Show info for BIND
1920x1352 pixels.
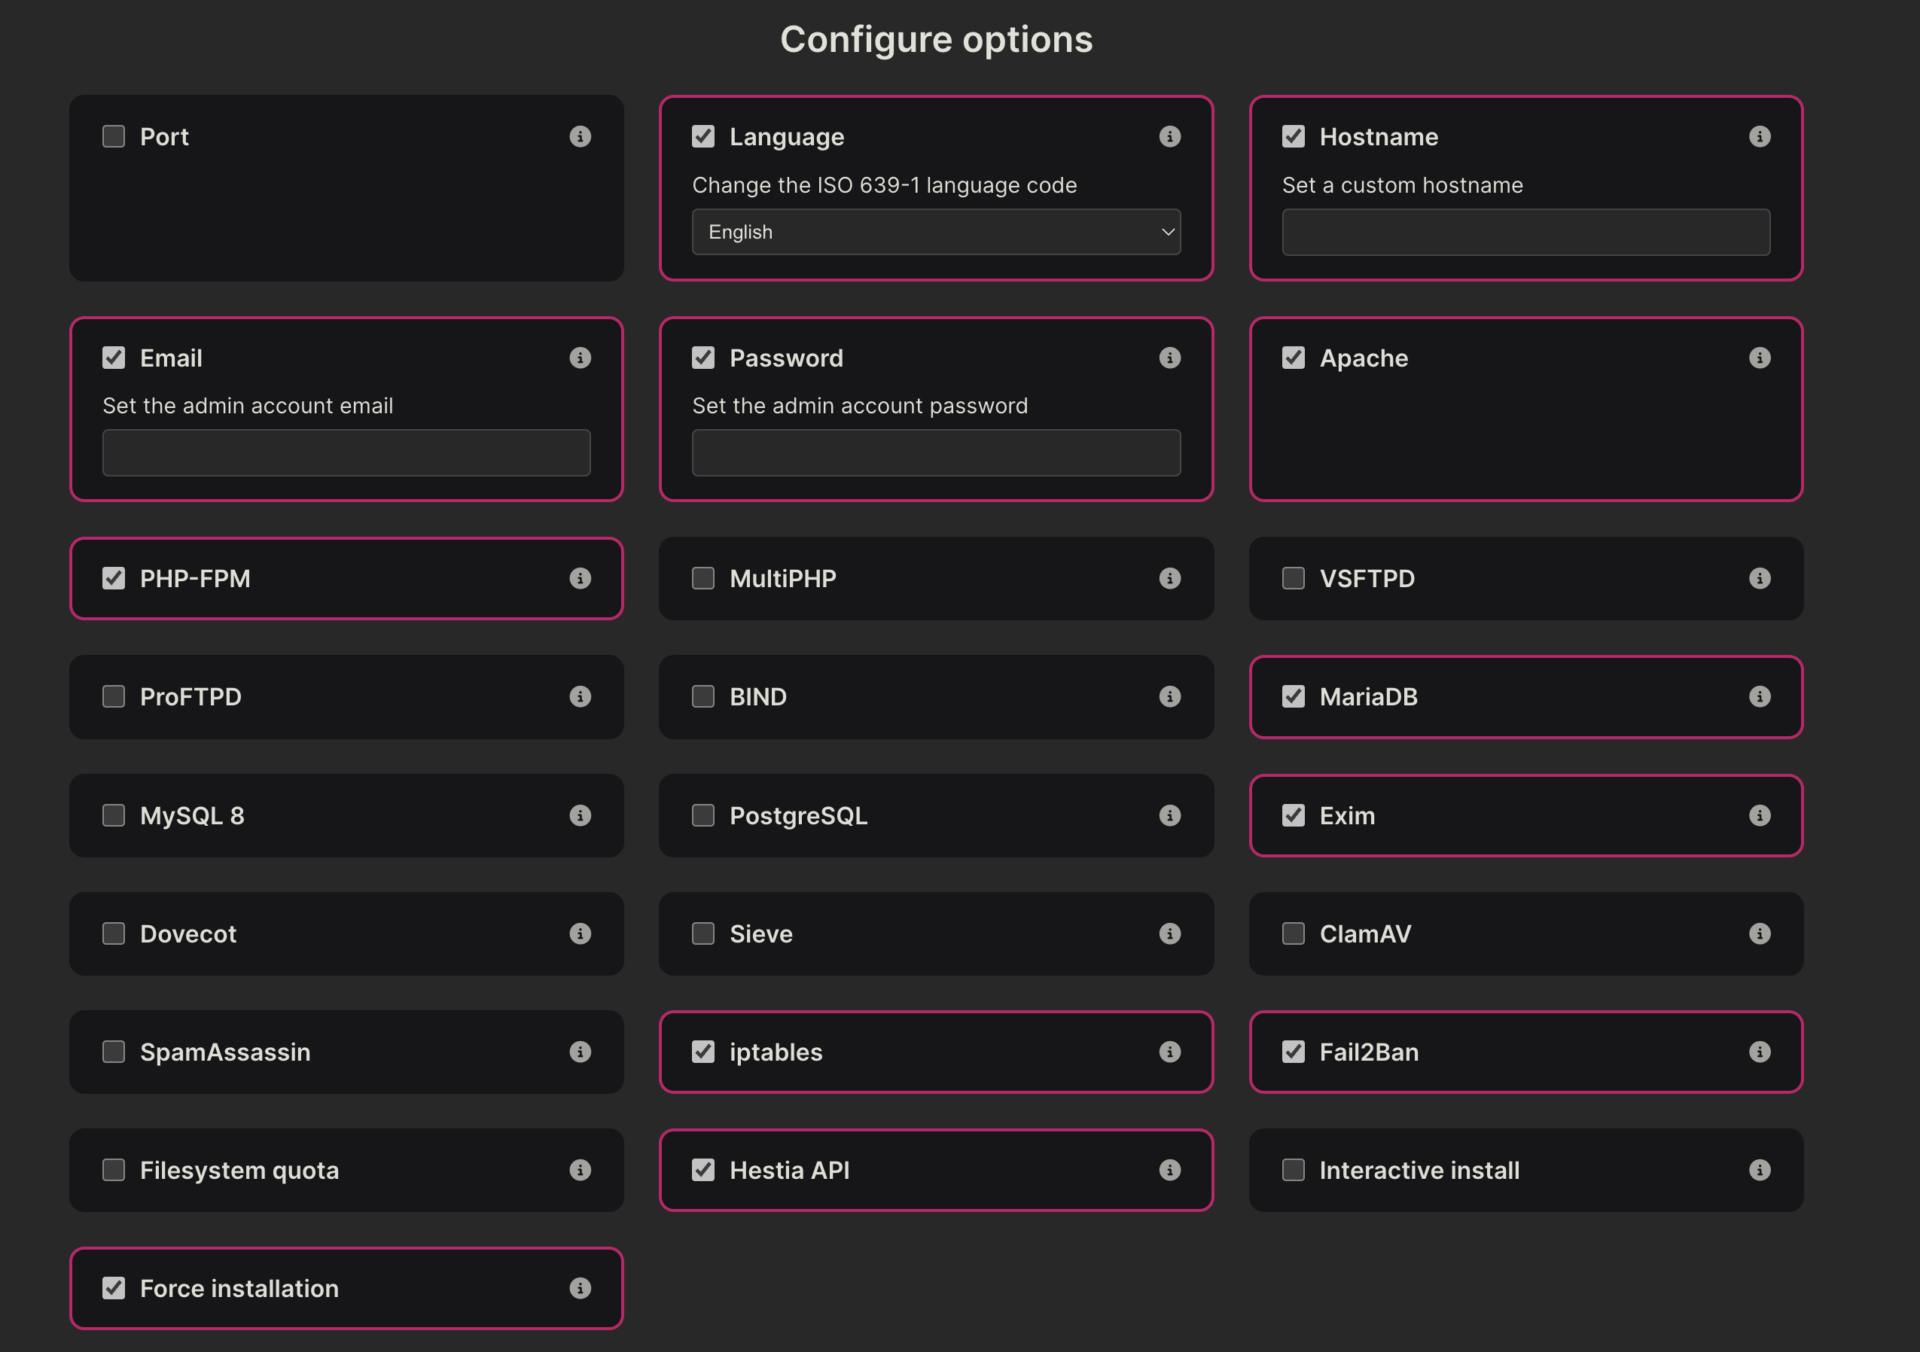click(1170, 696)
